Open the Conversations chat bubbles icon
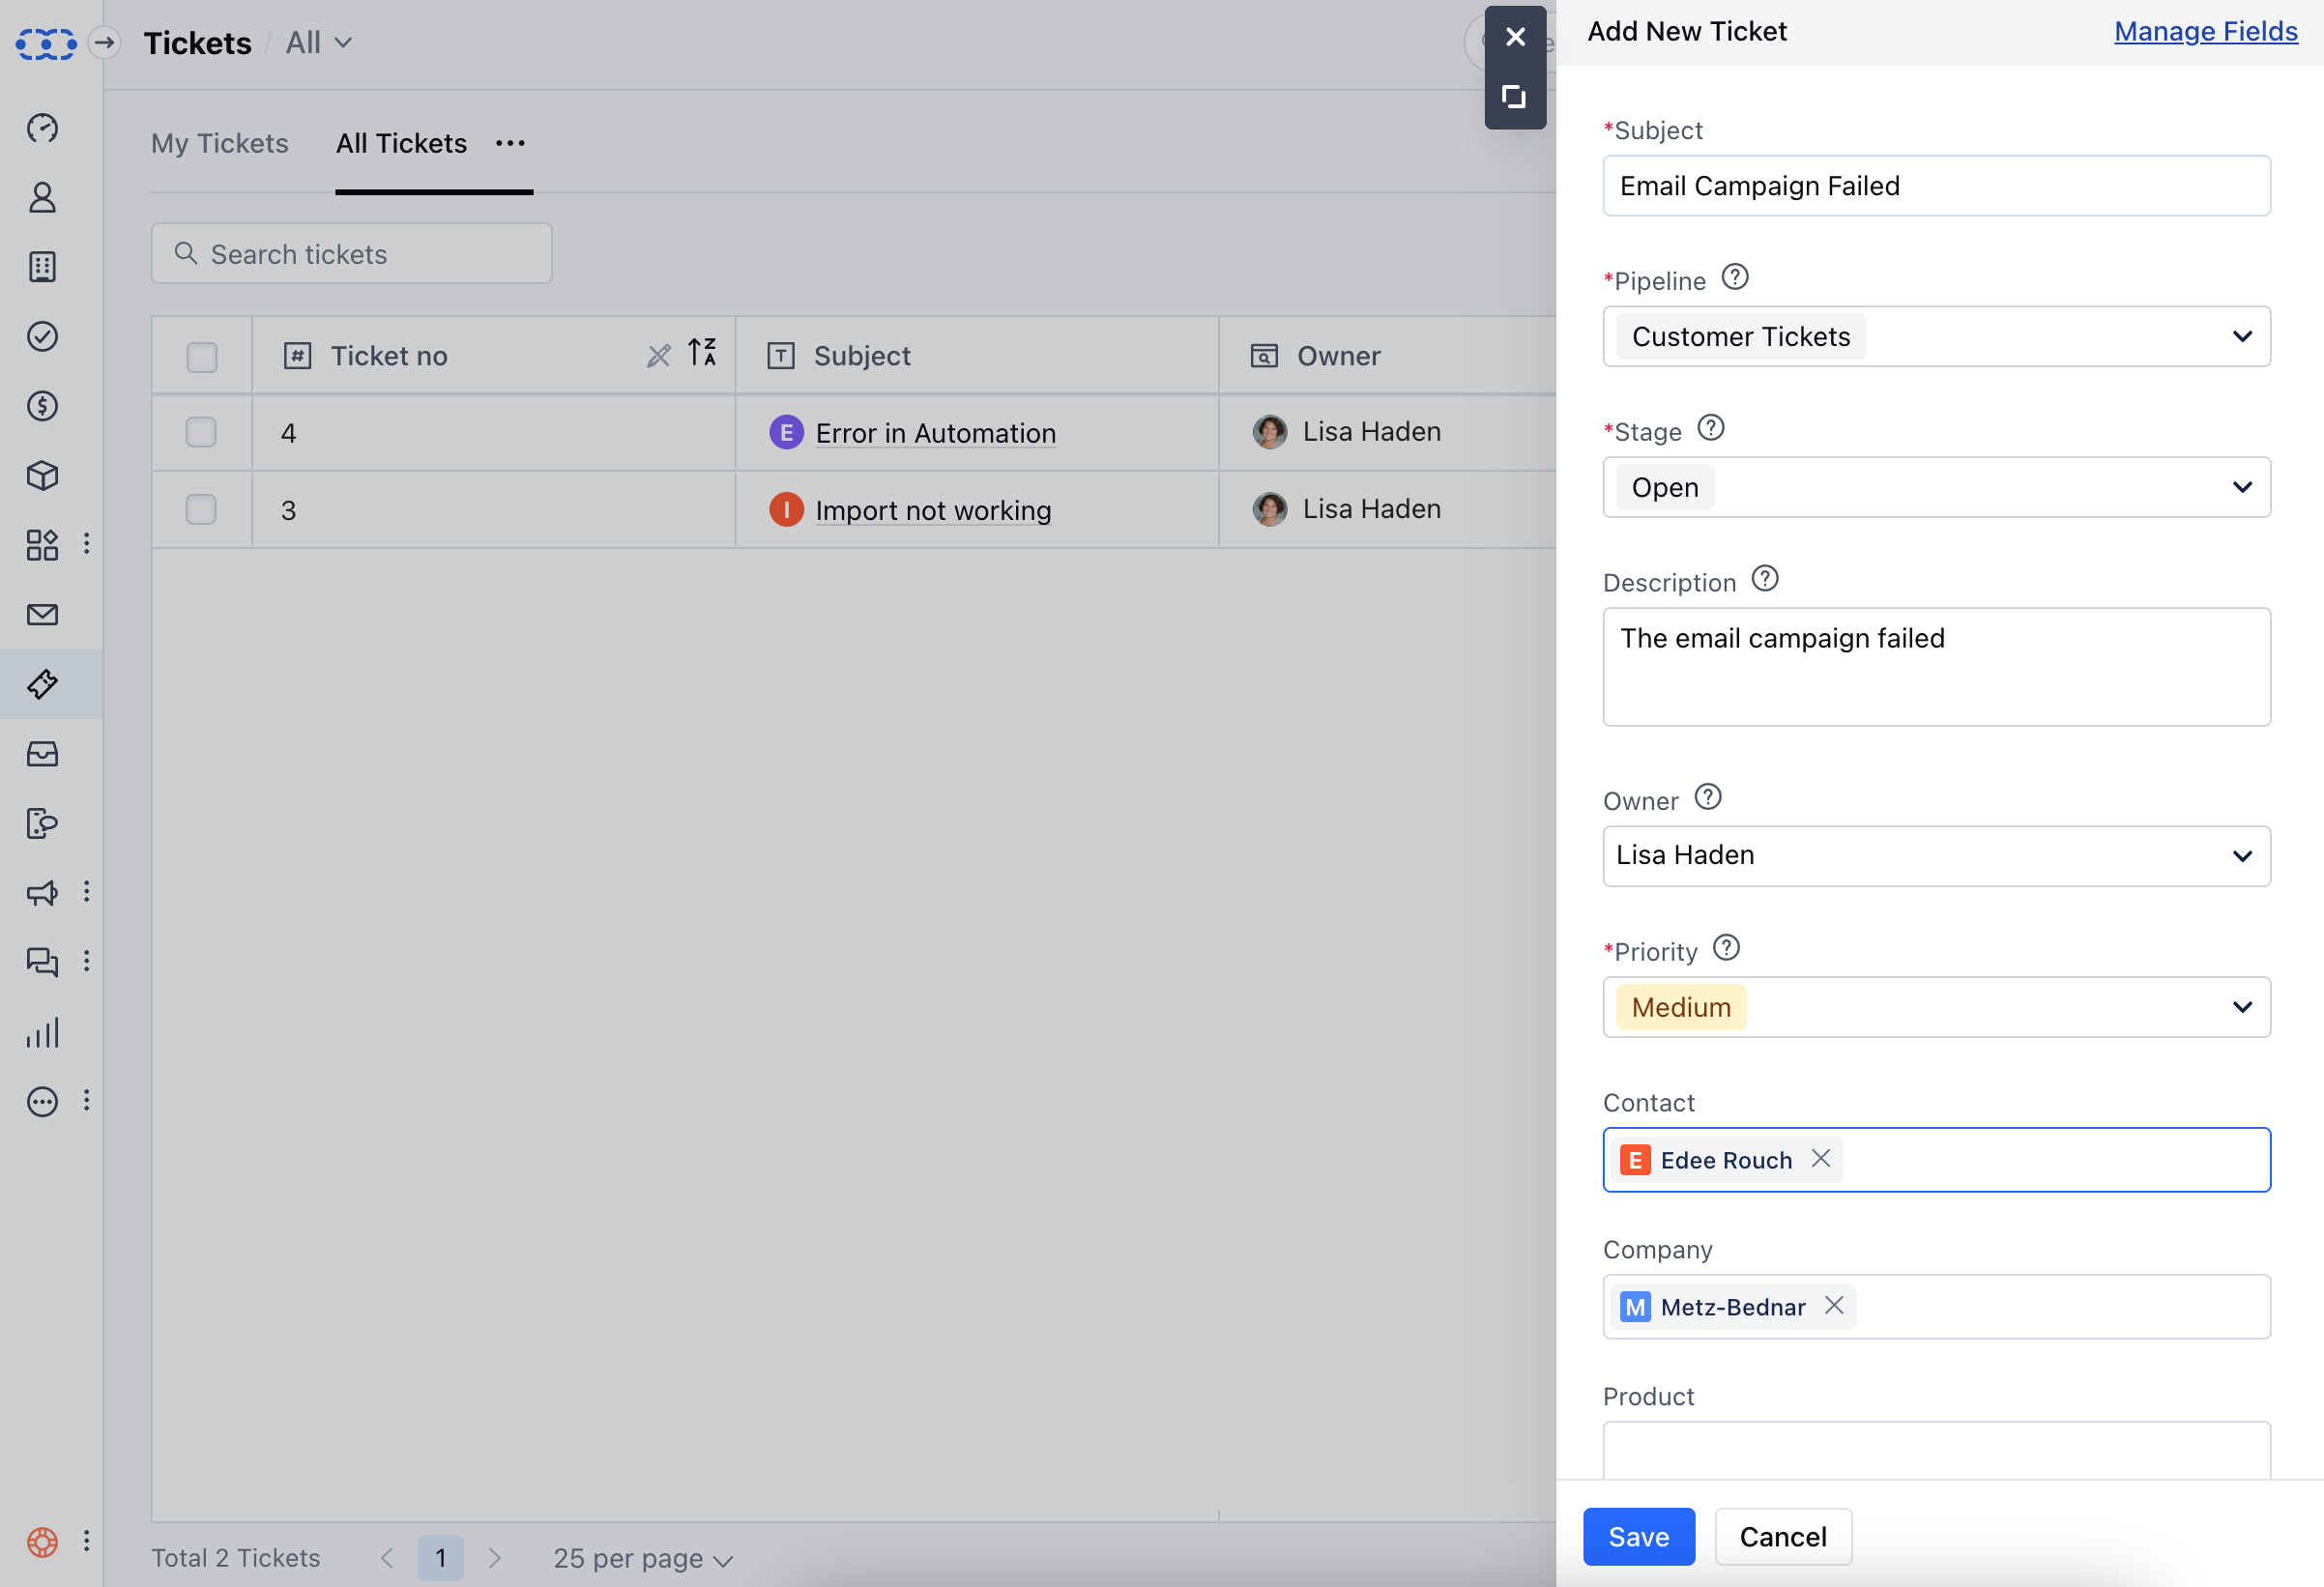This screenshot has width=2324, height=1587. click(42, 962)
